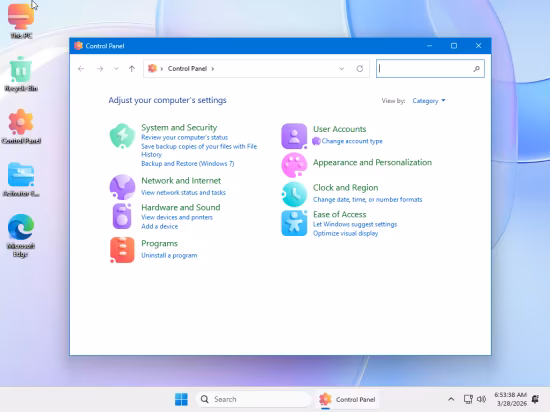
Task: Expand the address bar history dropdown
Action: tap(341, 69)
